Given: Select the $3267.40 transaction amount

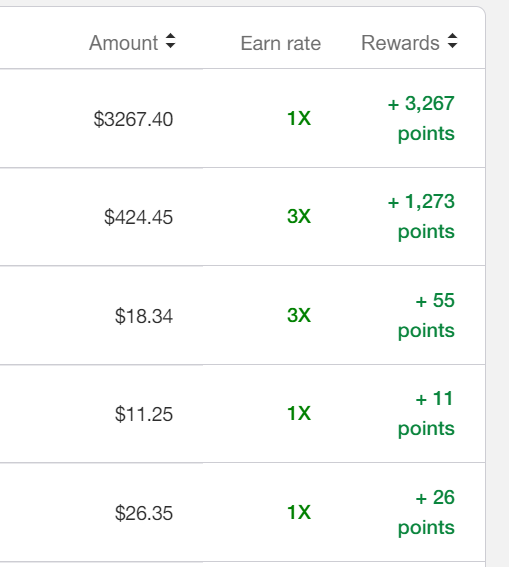Looking at the screenshot, I should [133, 119].
